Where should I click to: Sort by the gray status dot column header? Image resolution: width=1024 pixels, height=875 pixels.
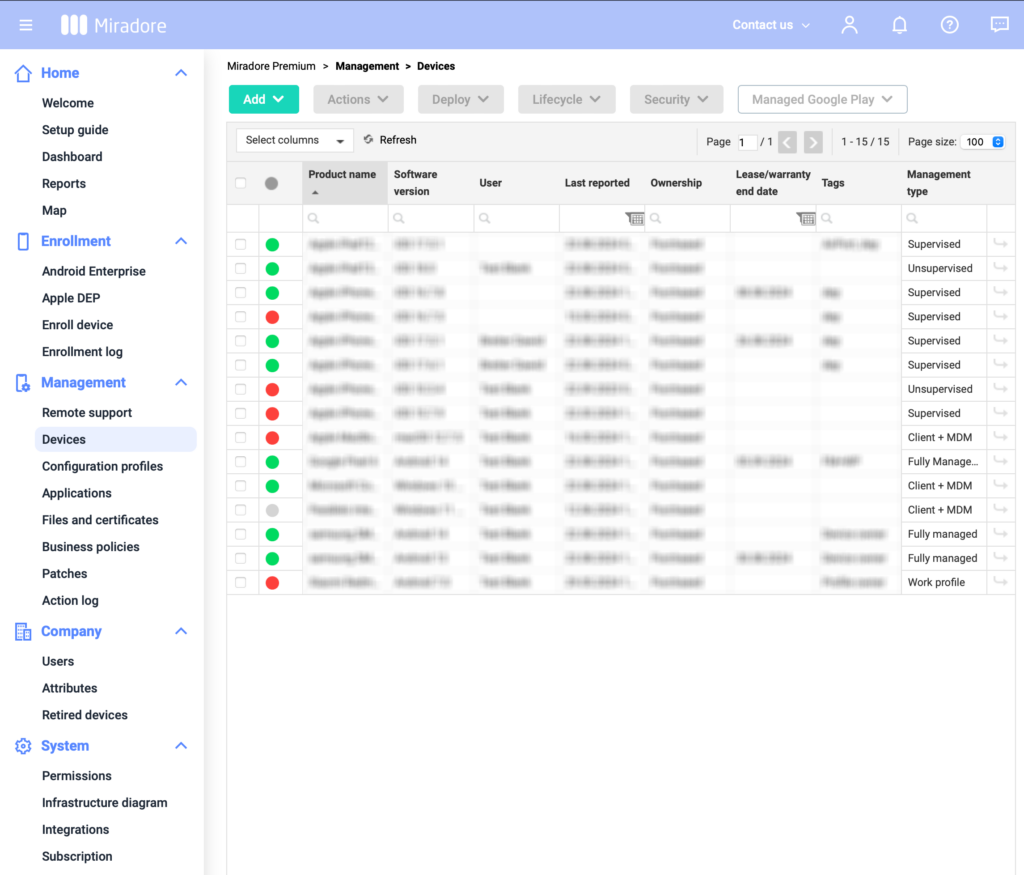pyautogui.click(x=271, y=183)
